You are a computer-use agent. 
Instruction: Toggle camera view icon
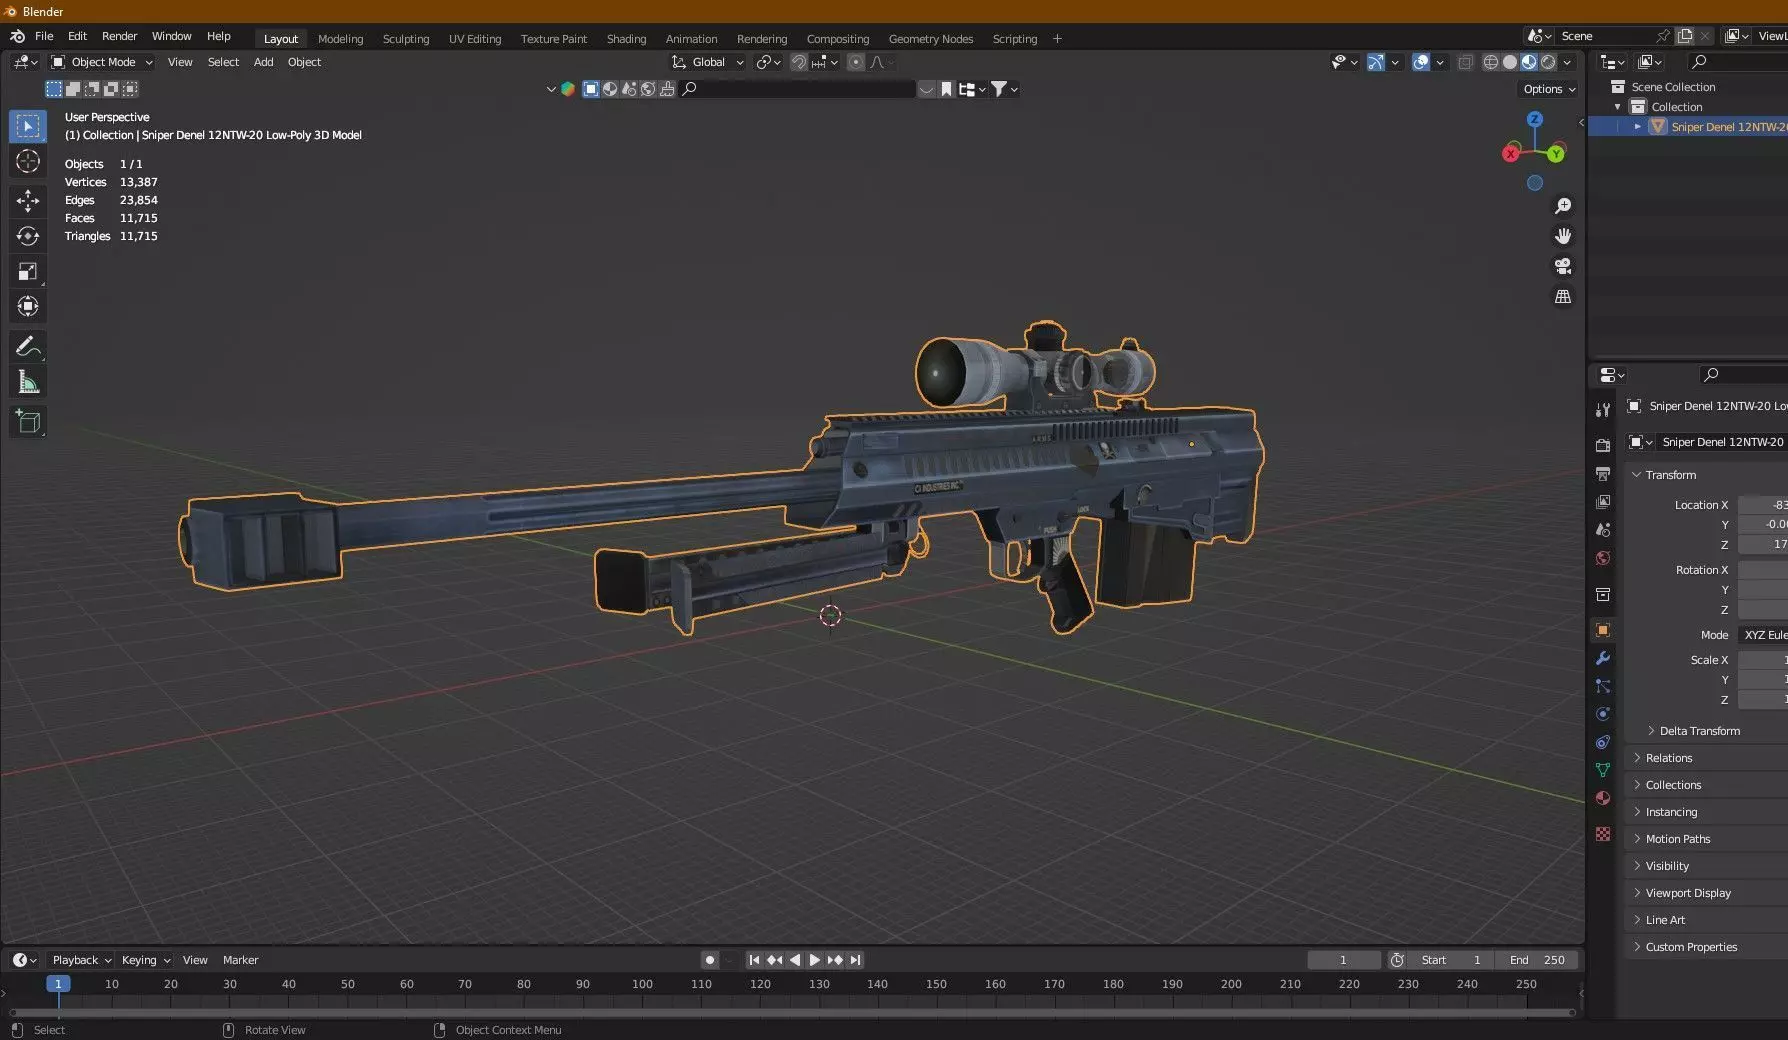(x=1563, y=266)
